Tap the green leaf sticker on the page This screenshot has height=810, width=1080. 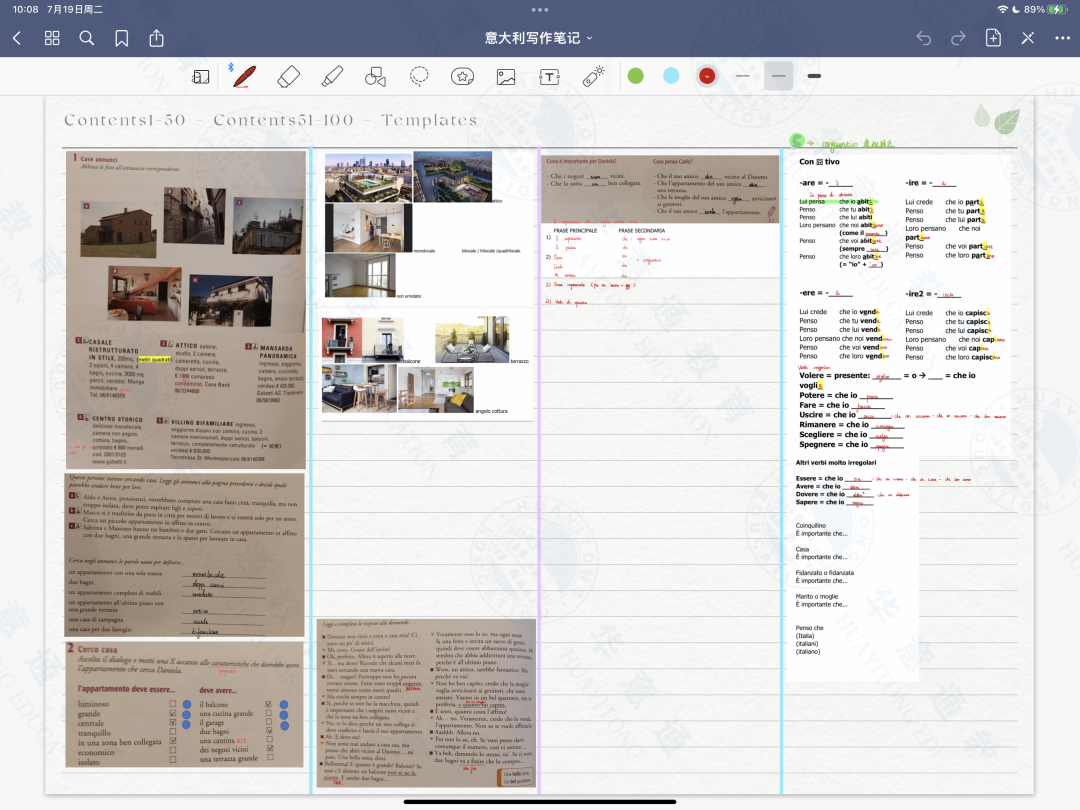[x=1006, y=121]
